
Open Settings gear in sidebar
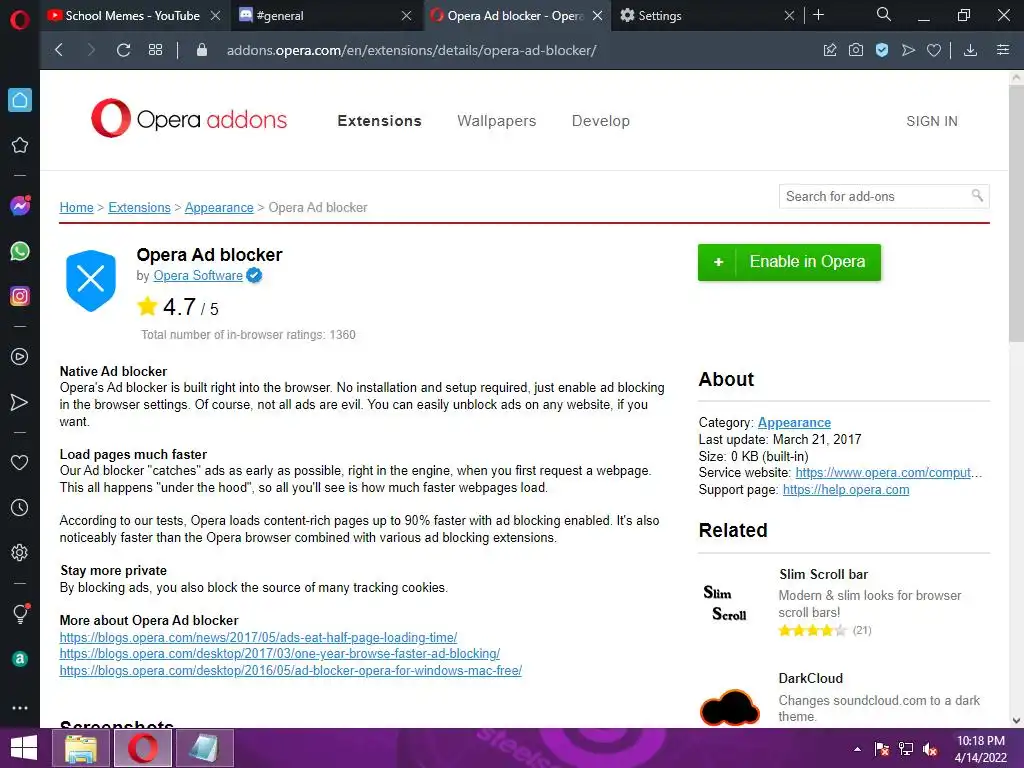pyautogui.click(x=20, y=552)
